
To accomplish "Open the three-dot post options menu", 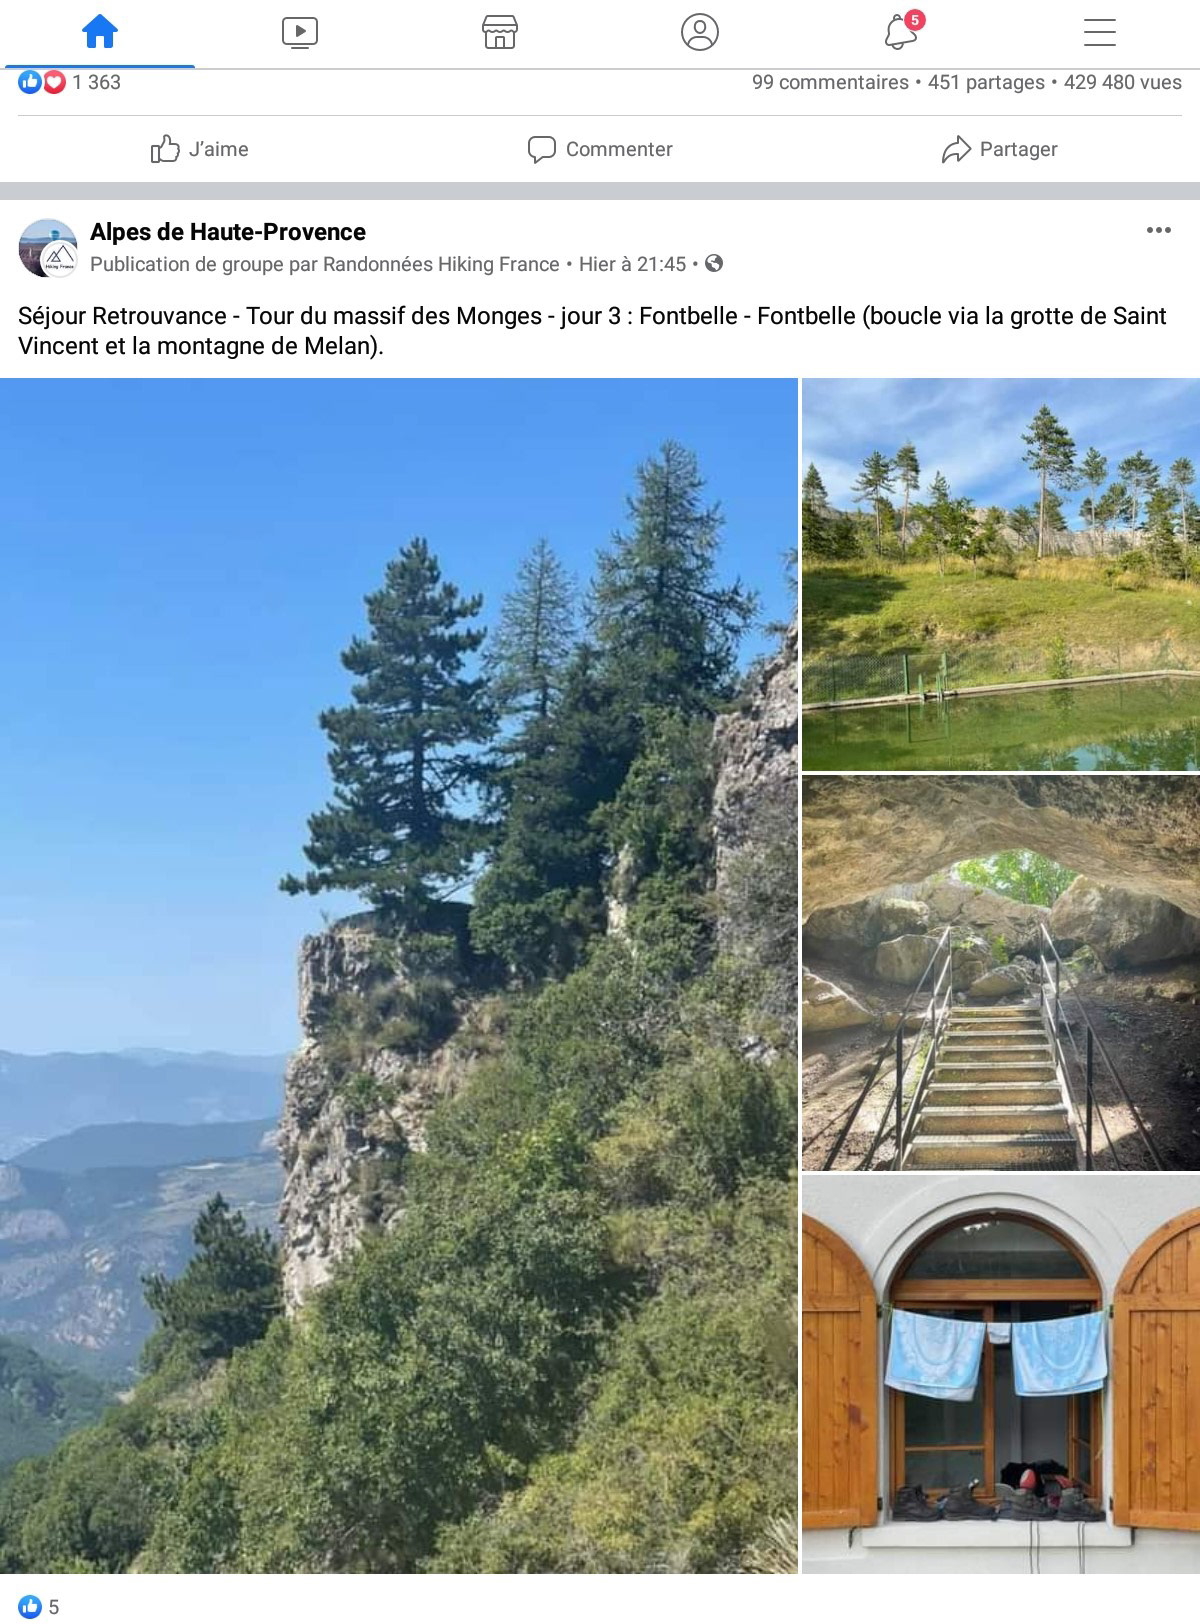I will click(1158, 230).
